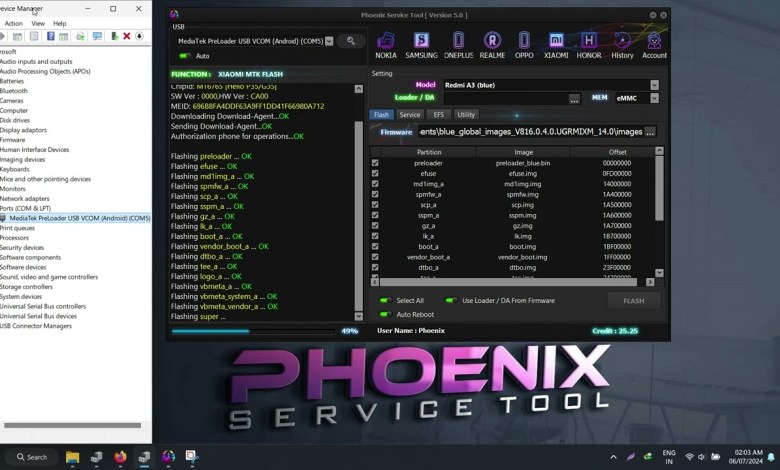Screen dimensions: 780x470
Task: Open the History panel icon
Action: click(622, 45)
